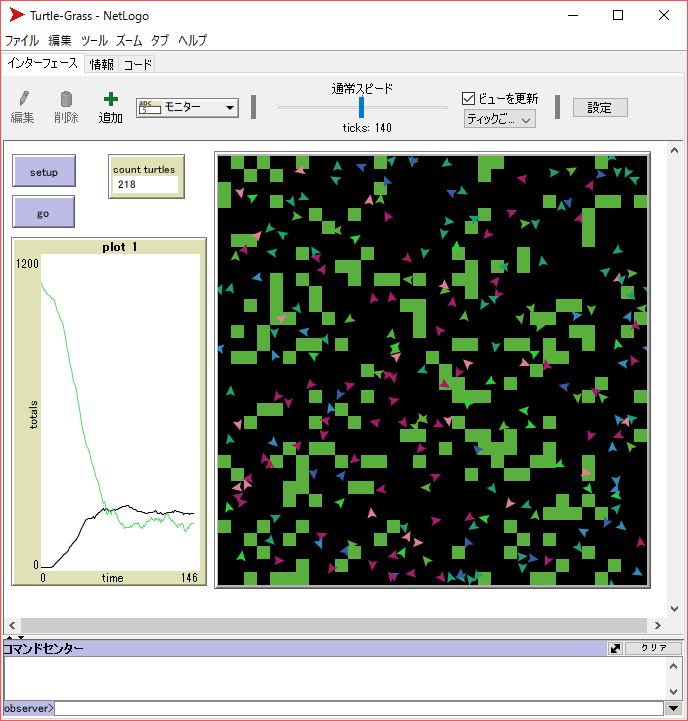Click the 削除 (delete) trash icon
The image size is (688, 721).
click(x=66, y=99)
